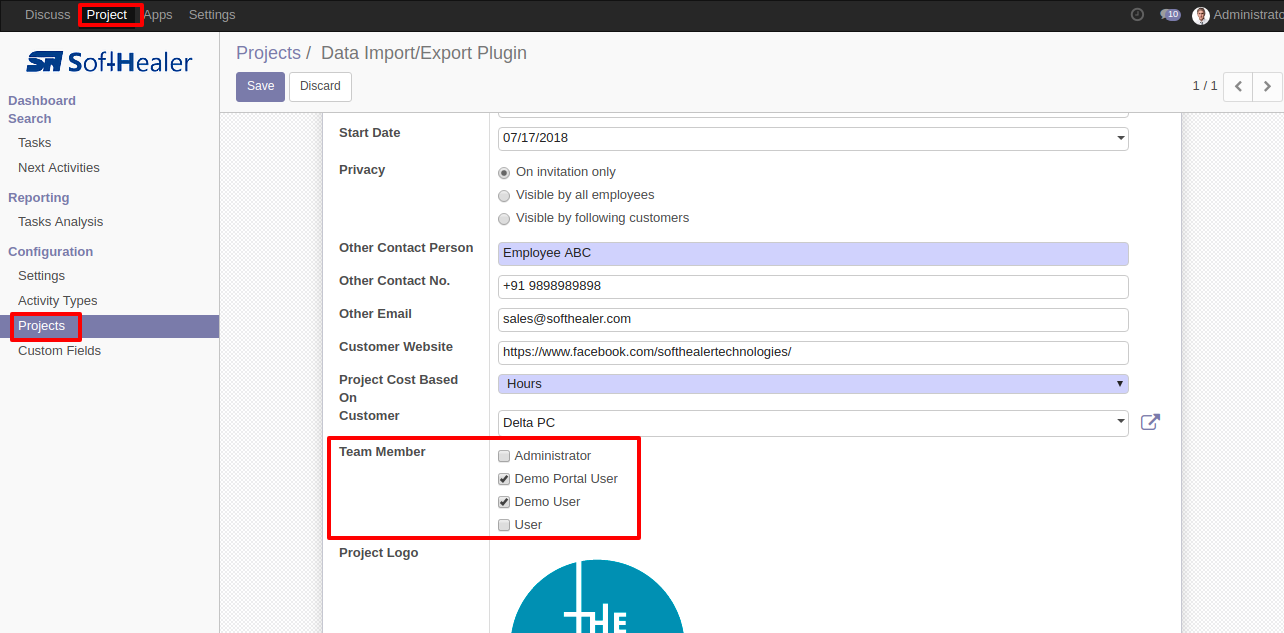1284x633 pixels.
Task: Expand the Customer Delta PC dropdown
Action: tap(1121, 422)
